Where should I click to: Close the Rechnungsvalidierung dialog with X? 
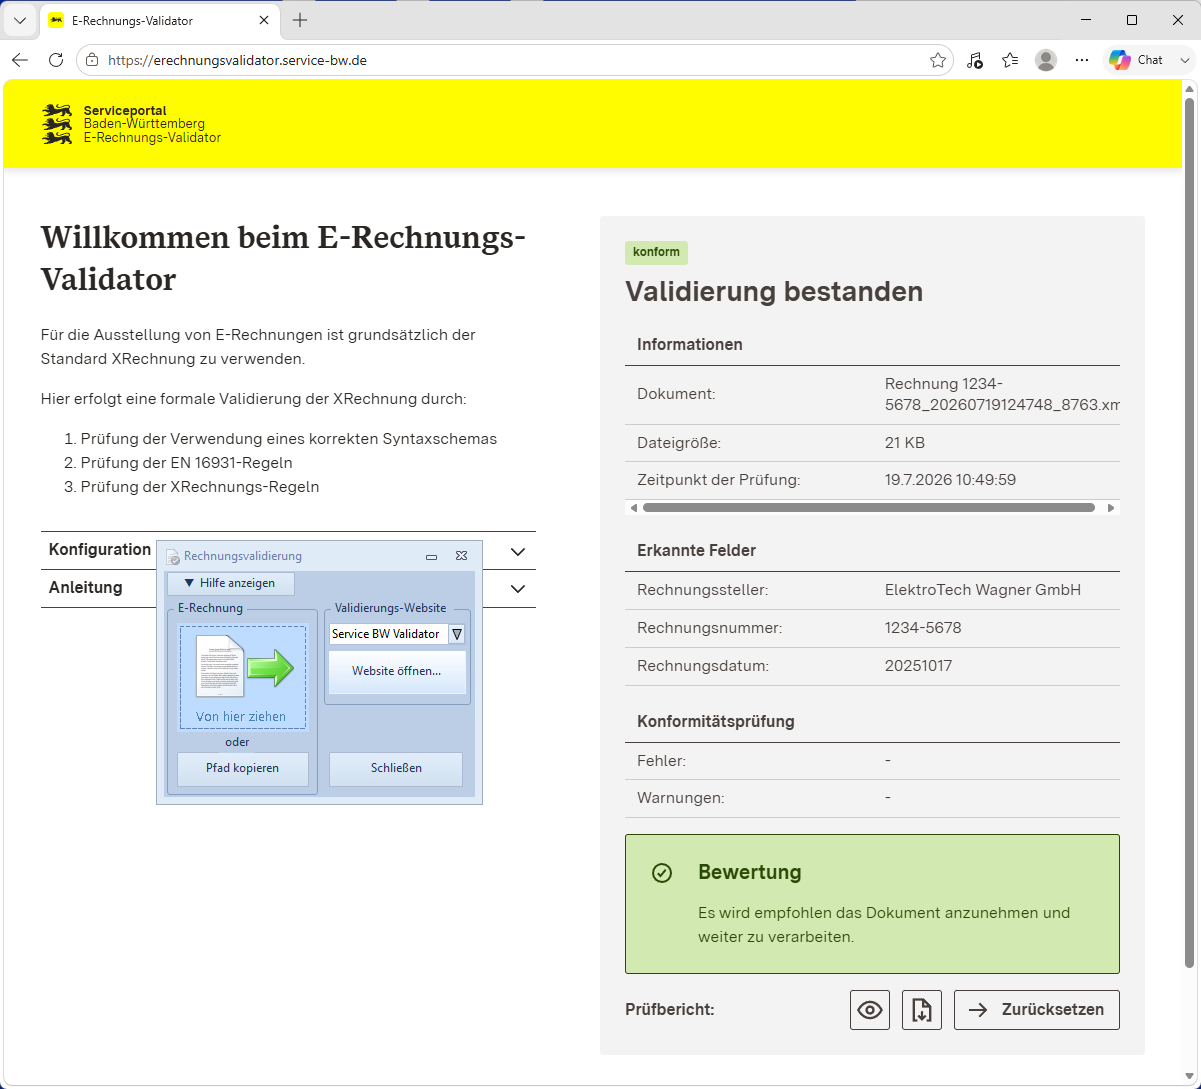click(x=461, y=556)
